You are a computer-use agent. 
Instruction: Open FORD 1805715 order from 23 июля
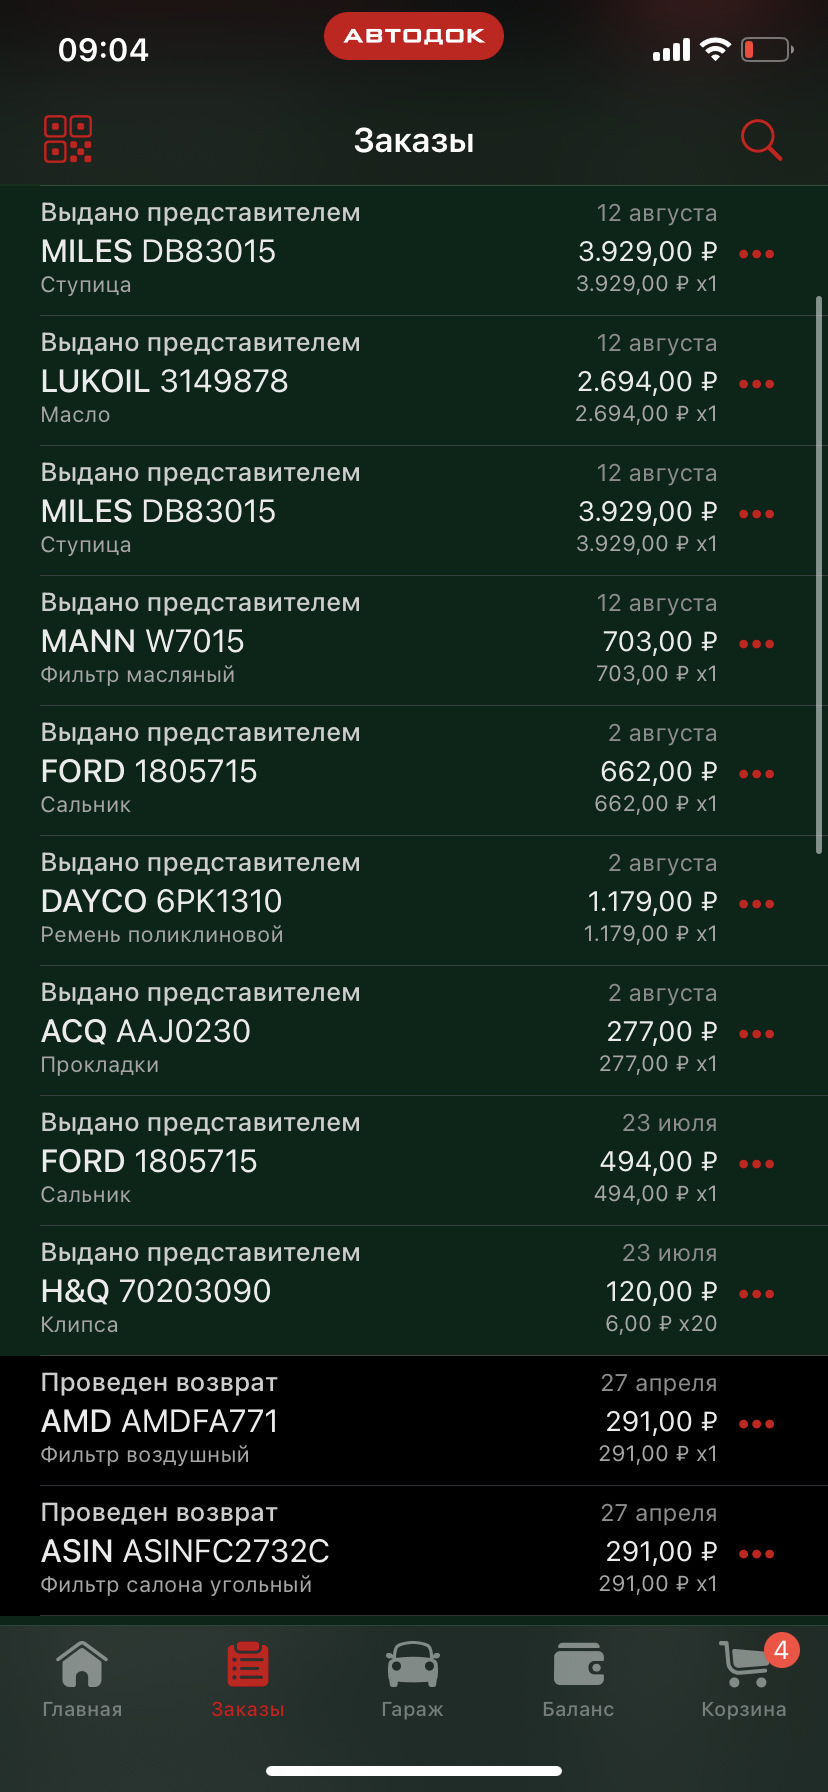[300, 1161]
